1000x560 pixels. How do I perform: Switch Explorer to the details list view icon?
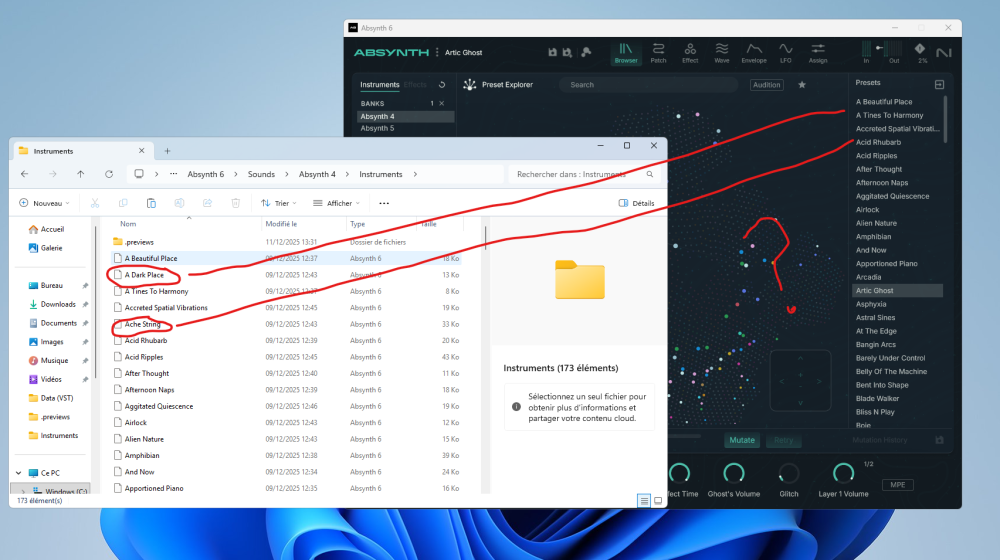point(644,501)
